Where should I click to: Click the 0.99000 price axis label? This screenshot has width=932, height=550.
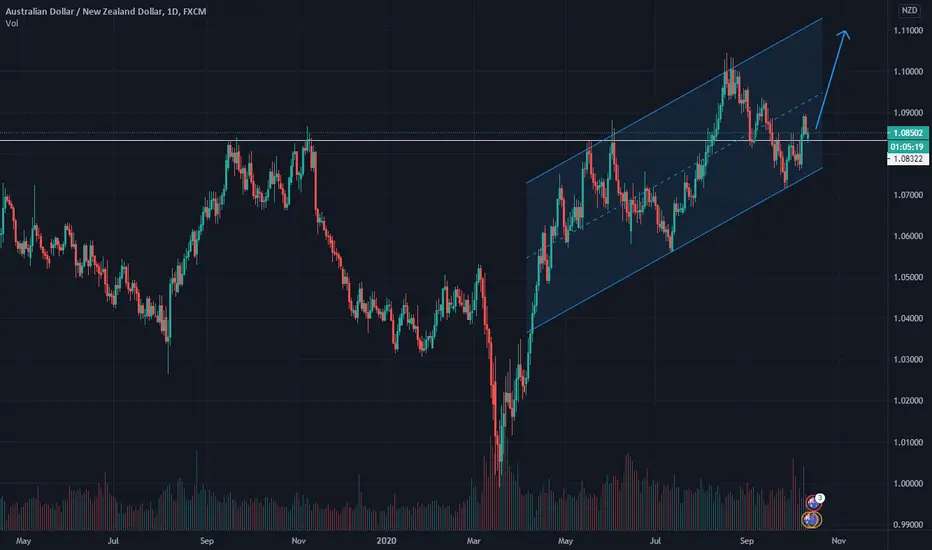(908, 524)
